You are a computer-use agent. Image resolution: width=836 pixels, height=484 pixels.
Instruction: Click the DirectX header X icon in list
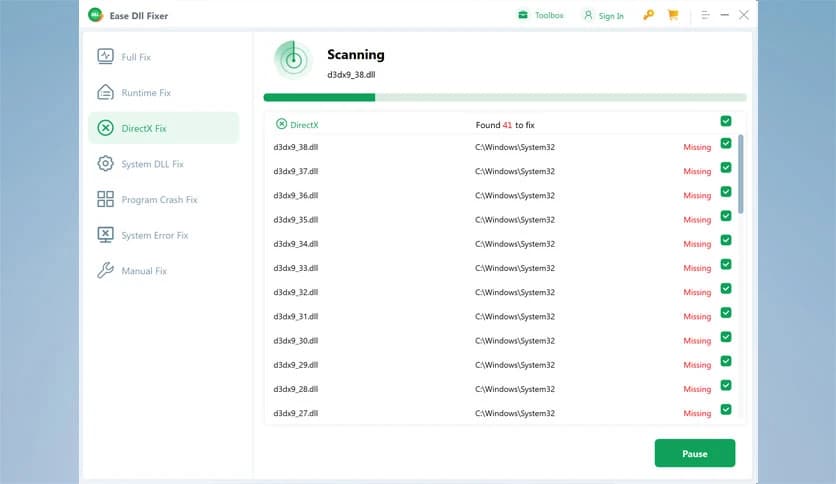282,124
